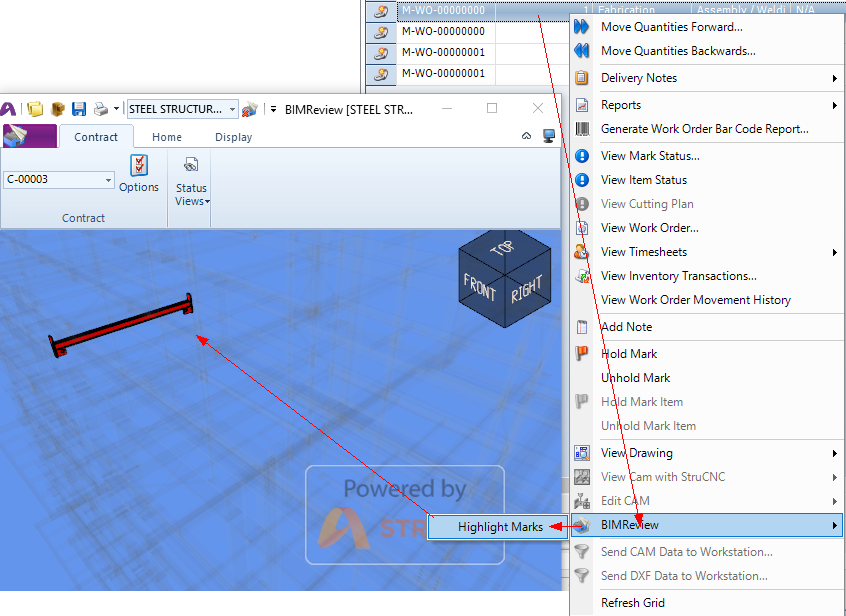Choose Refresh Grid in the context menu
846x616 pixels.
(632, 603)
